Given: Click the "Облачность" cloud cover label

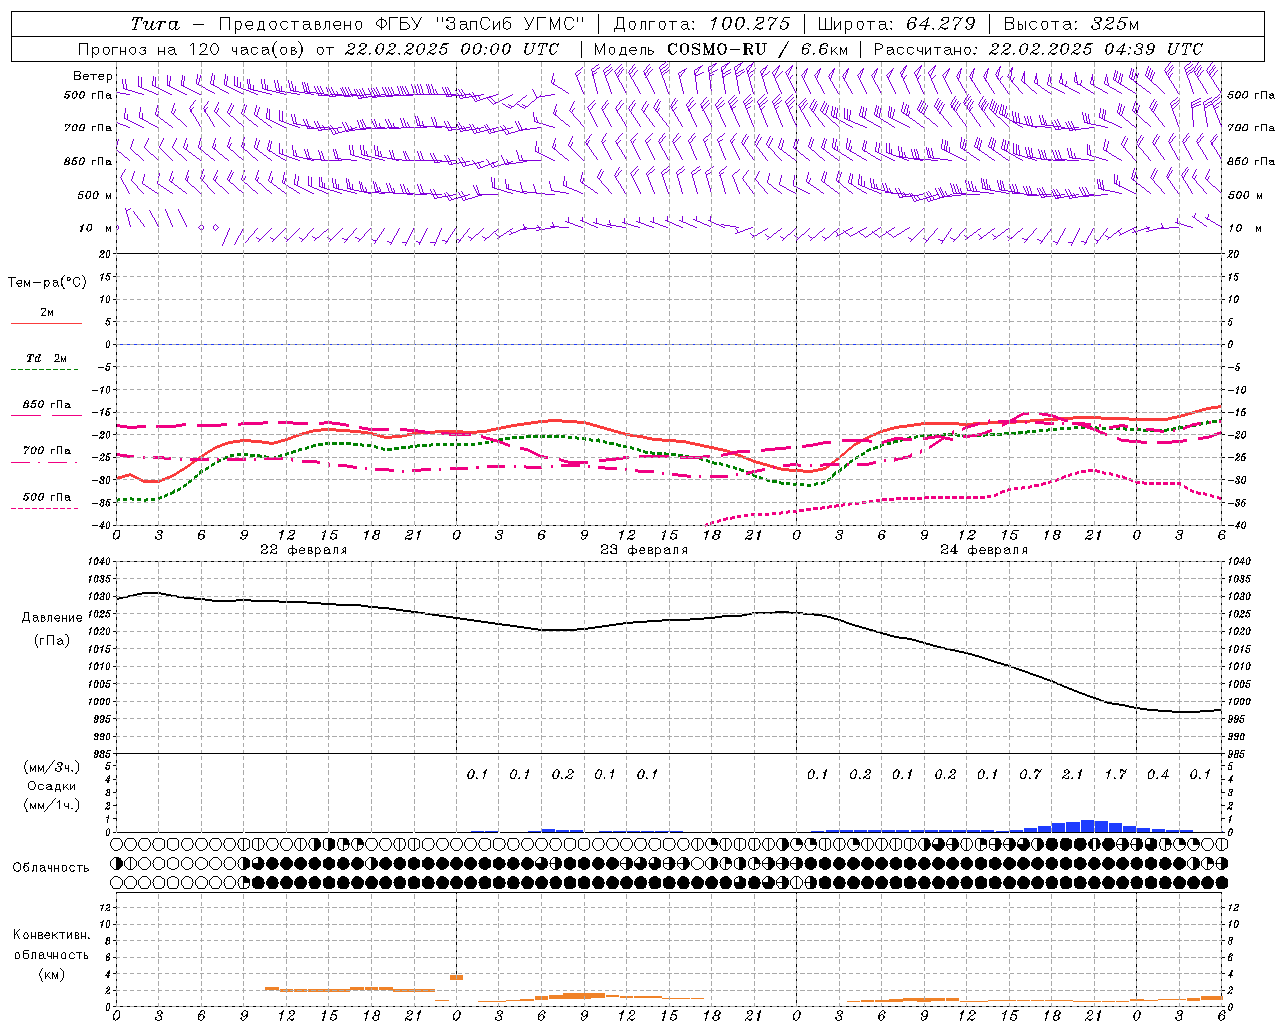Looking at the screenshot, I should (x=51, y=868).
